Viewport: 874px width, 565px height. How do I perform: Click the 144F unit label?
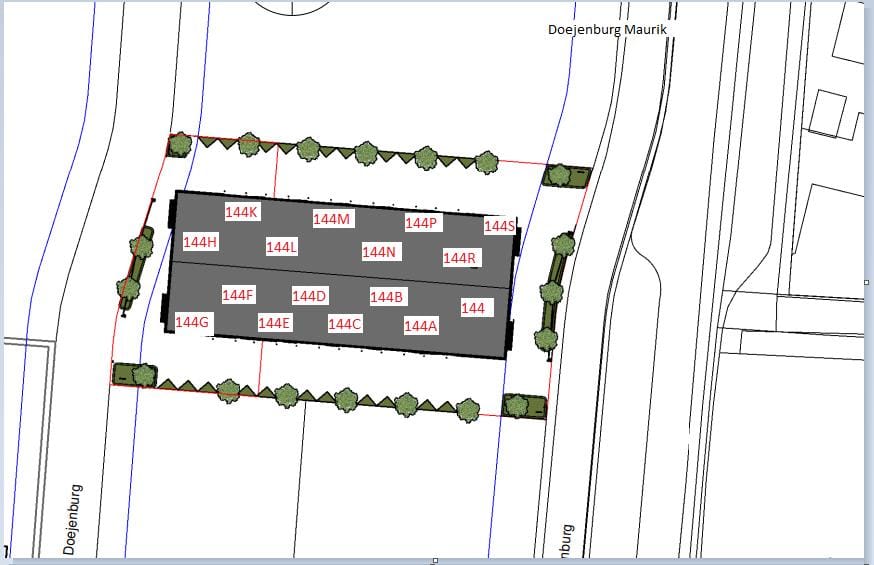[x=239, y=294]
